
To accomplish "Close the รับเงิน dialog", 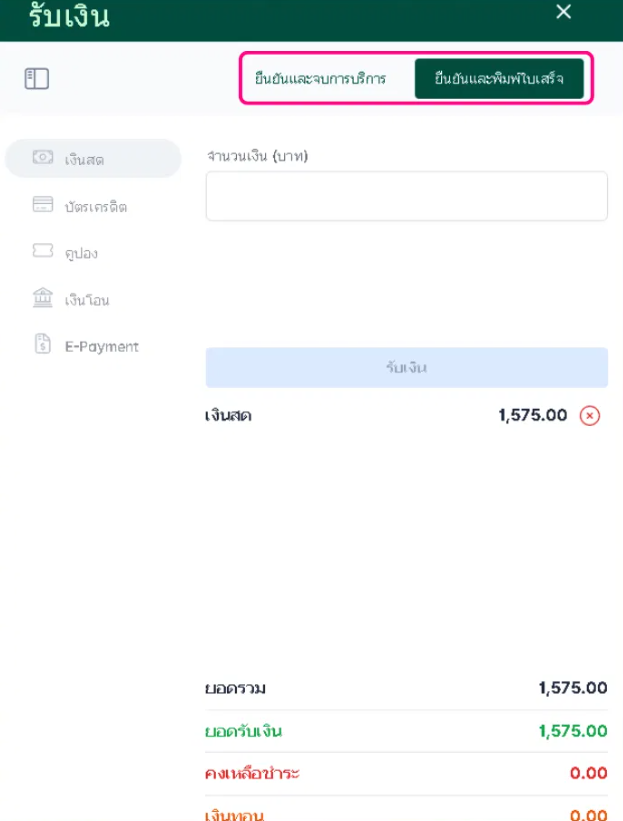I will click(x=564, y=13).
